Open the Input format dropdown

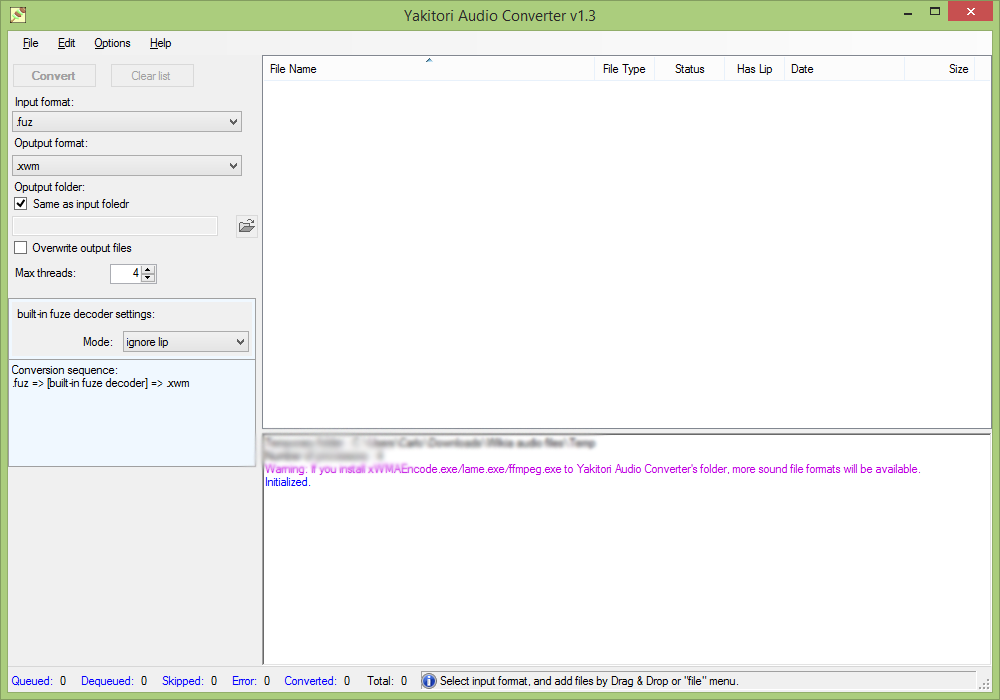click(x=127, y=122)
